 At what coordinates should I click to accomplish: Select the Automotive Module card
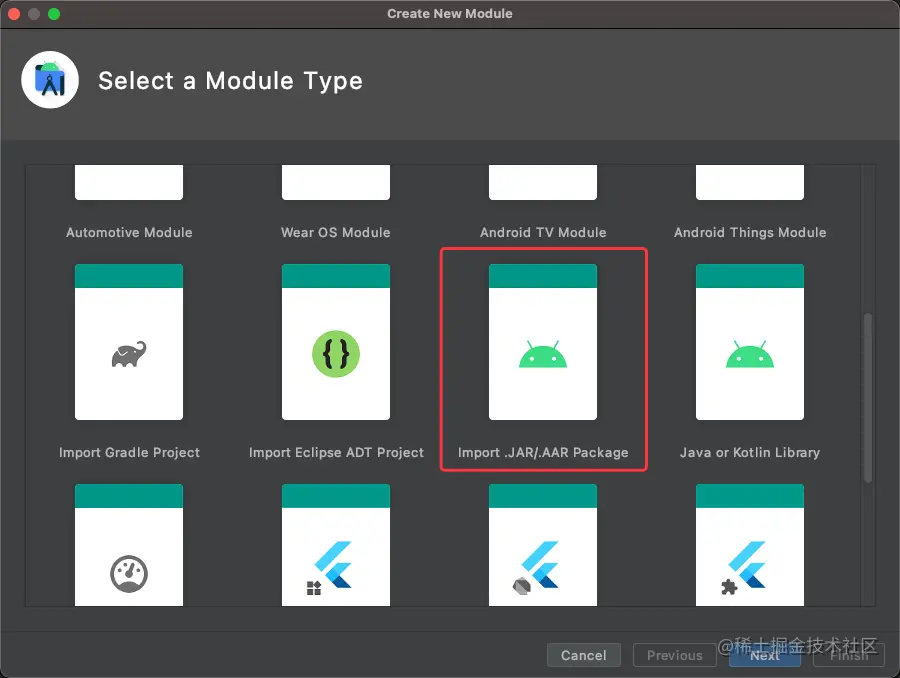(x=129, y=183)
